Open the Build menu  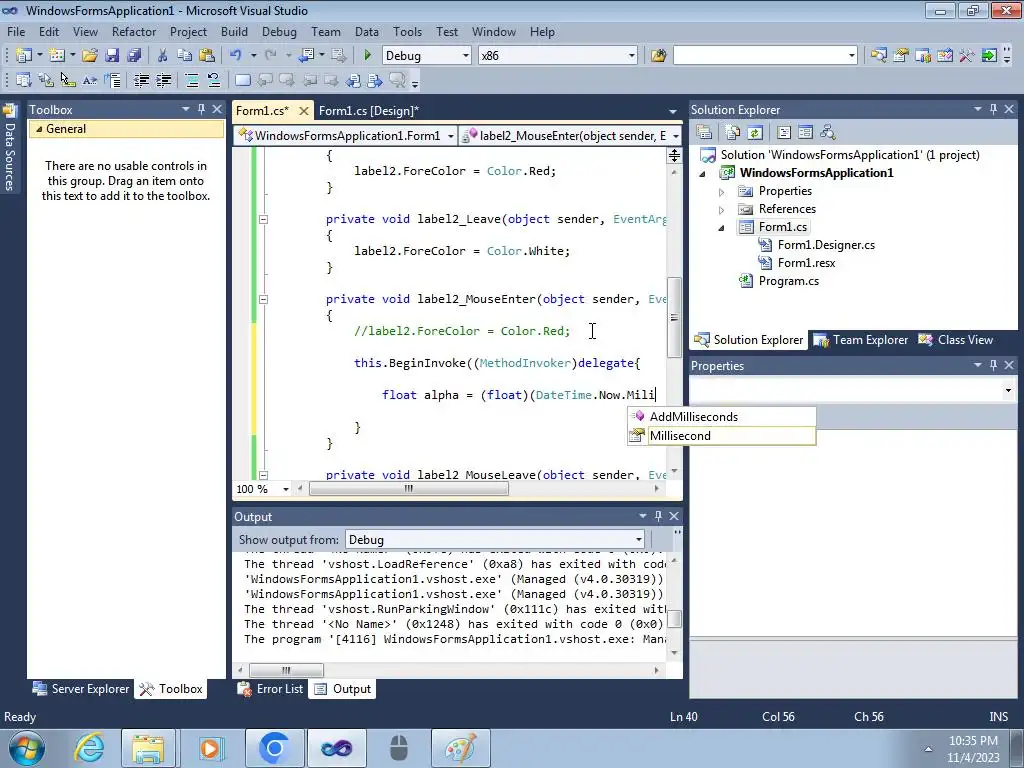tap(234, 31)
